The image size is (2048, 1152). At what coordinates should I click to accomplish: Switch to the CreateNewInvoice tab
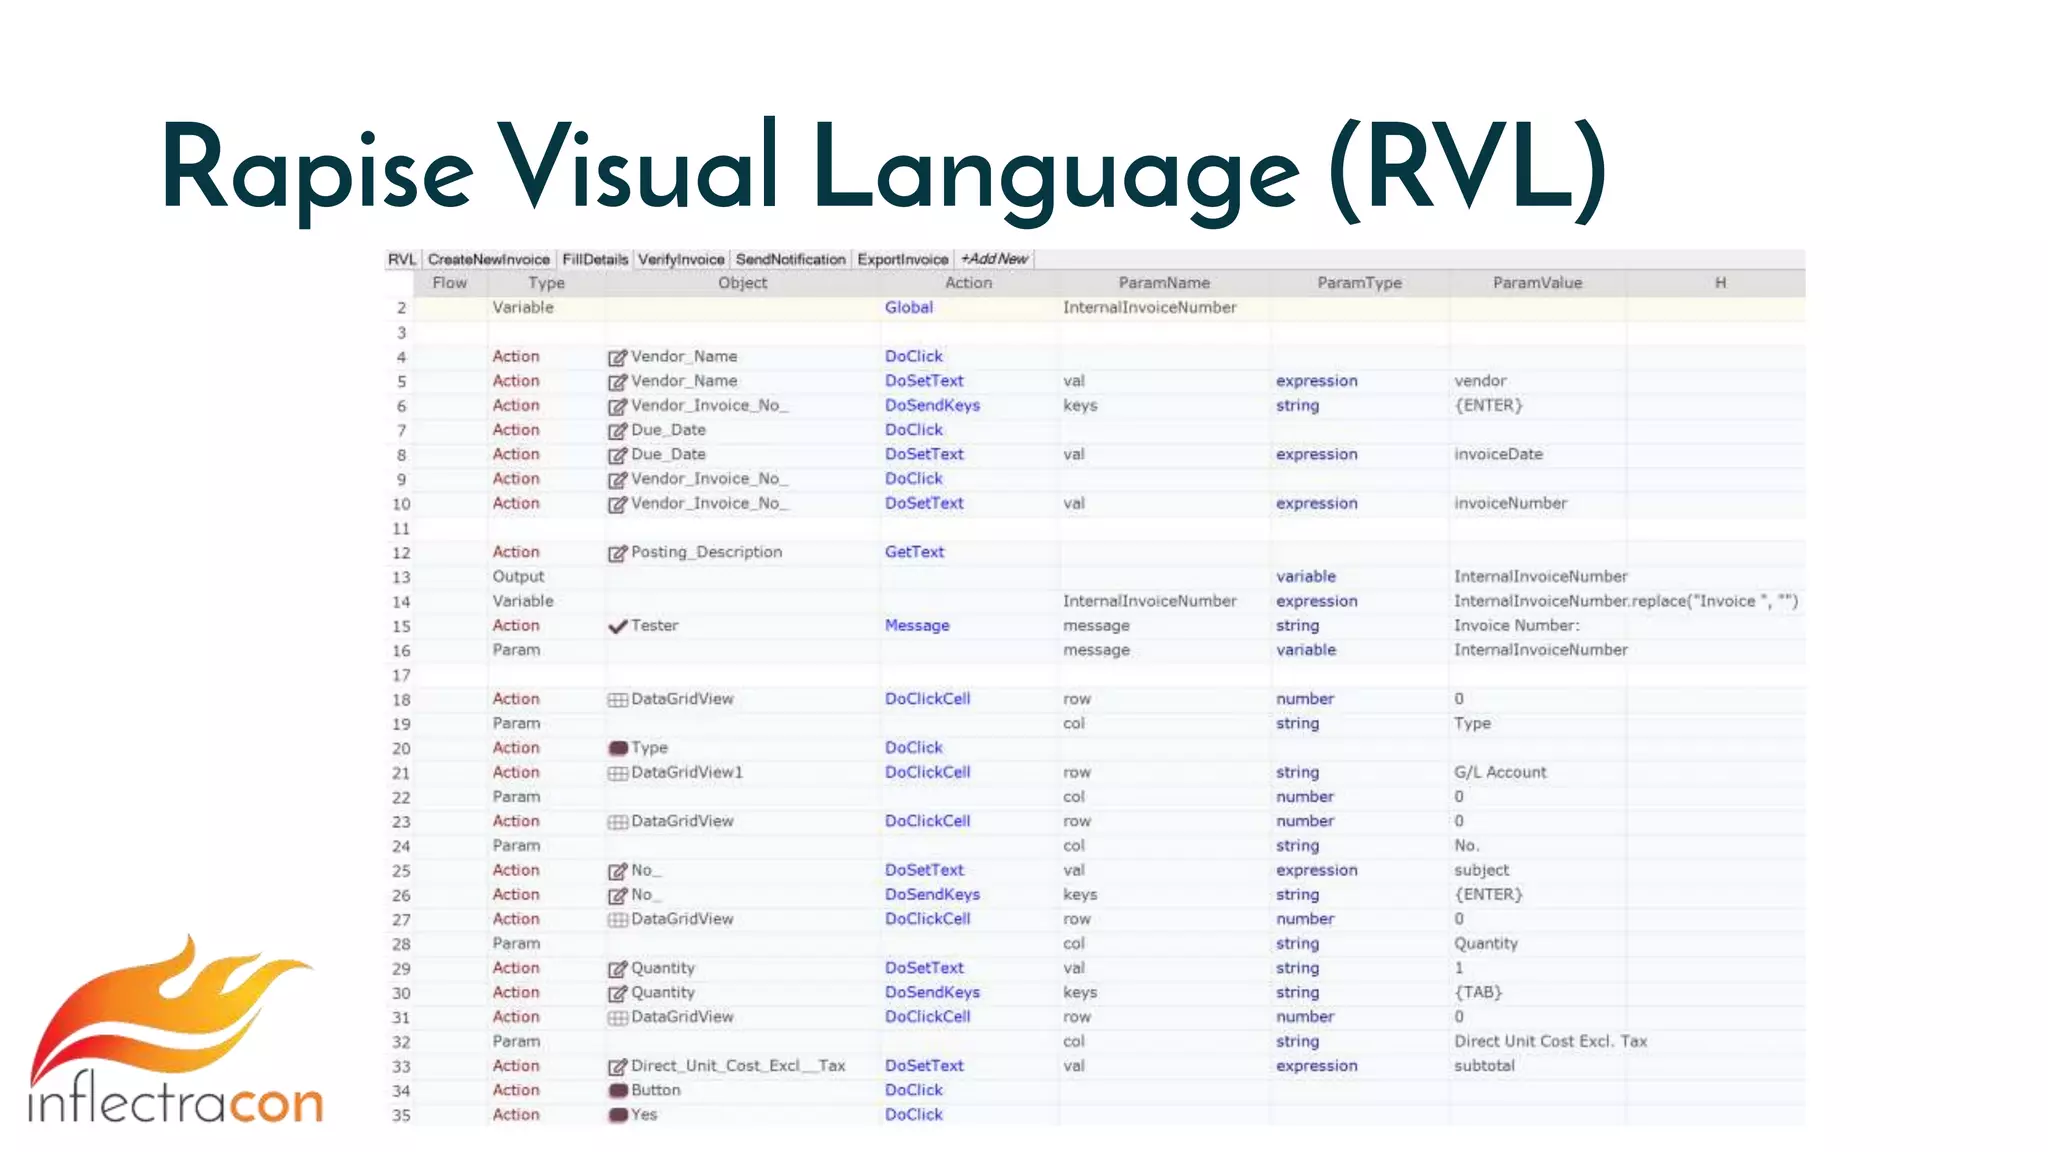click(x=489, y=259)
